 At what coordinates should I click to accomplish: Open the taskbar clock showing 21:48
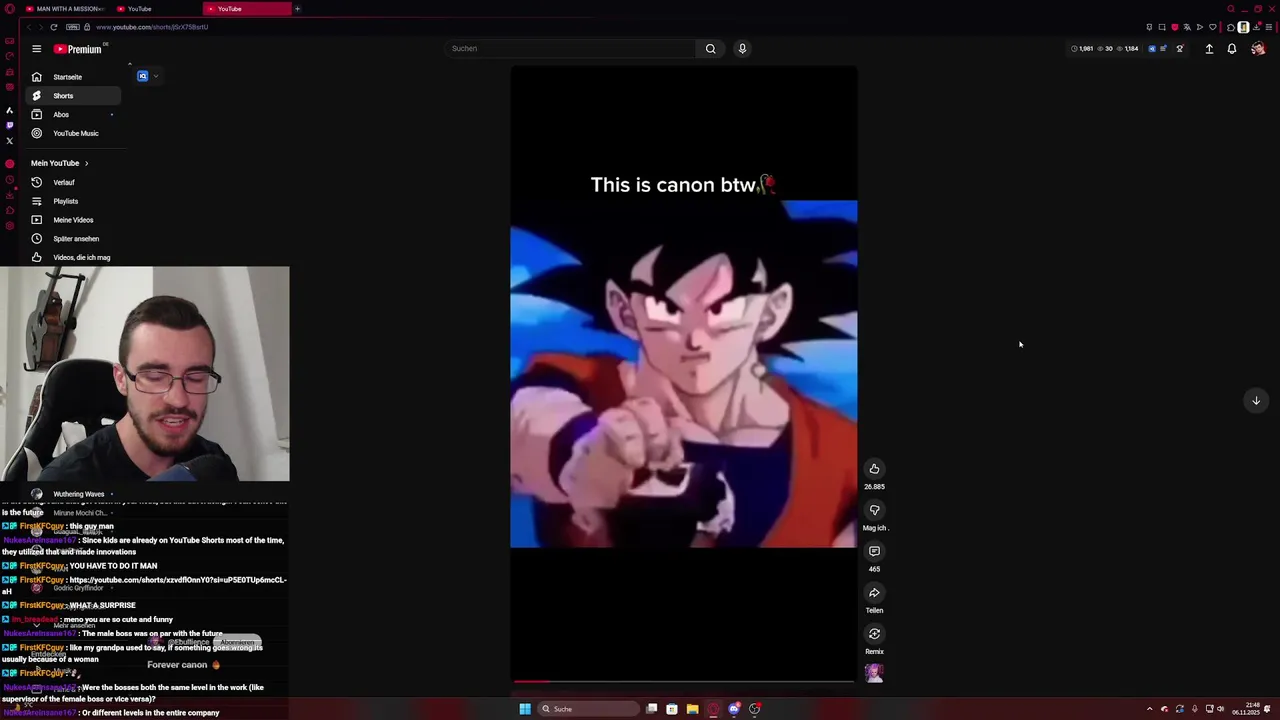(x=1246, y=709)
